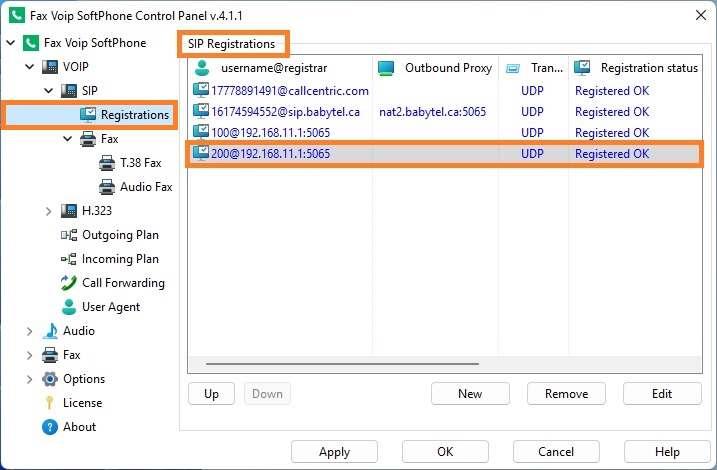
Task: Click the Help button
Action: tap(667, 452)
